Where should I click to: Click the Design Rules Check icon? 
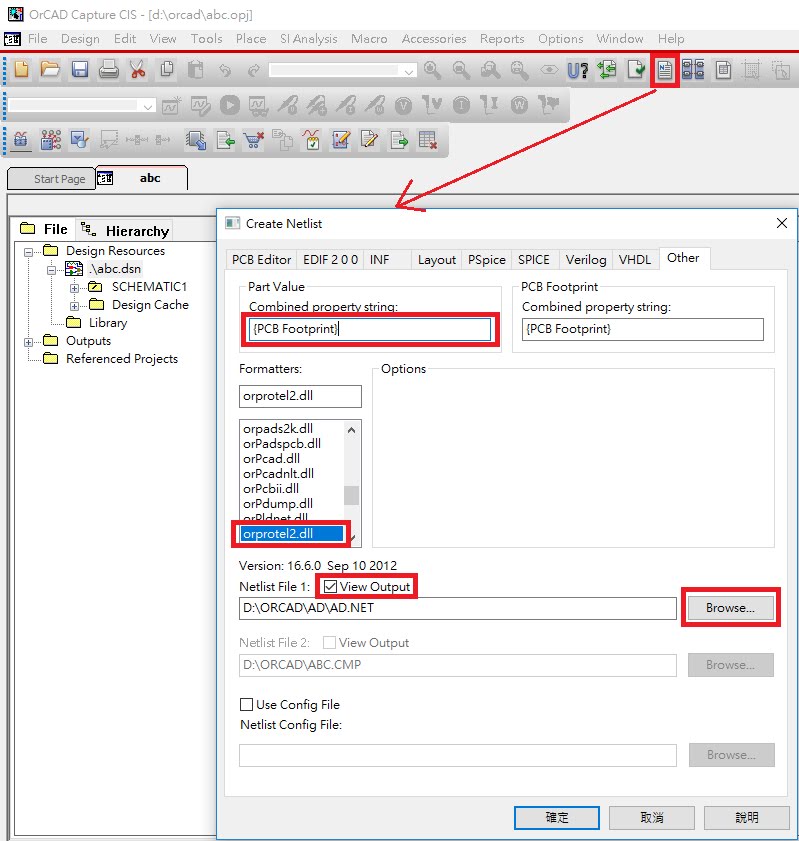(x=635, y=70)
